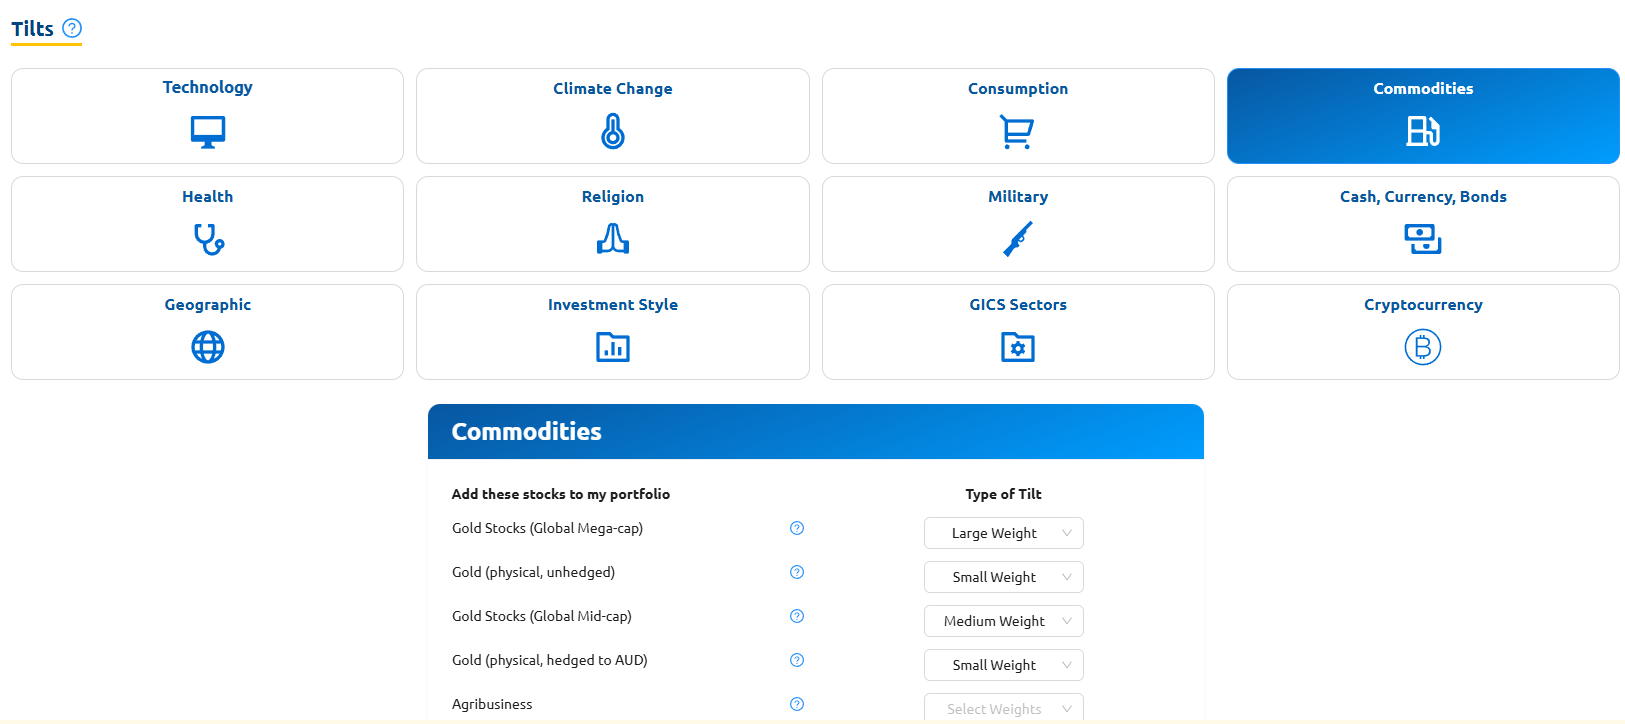Click the Military rifle icon
Image resolution: width=1625 pixels, height=724 pixels.
1018,239
